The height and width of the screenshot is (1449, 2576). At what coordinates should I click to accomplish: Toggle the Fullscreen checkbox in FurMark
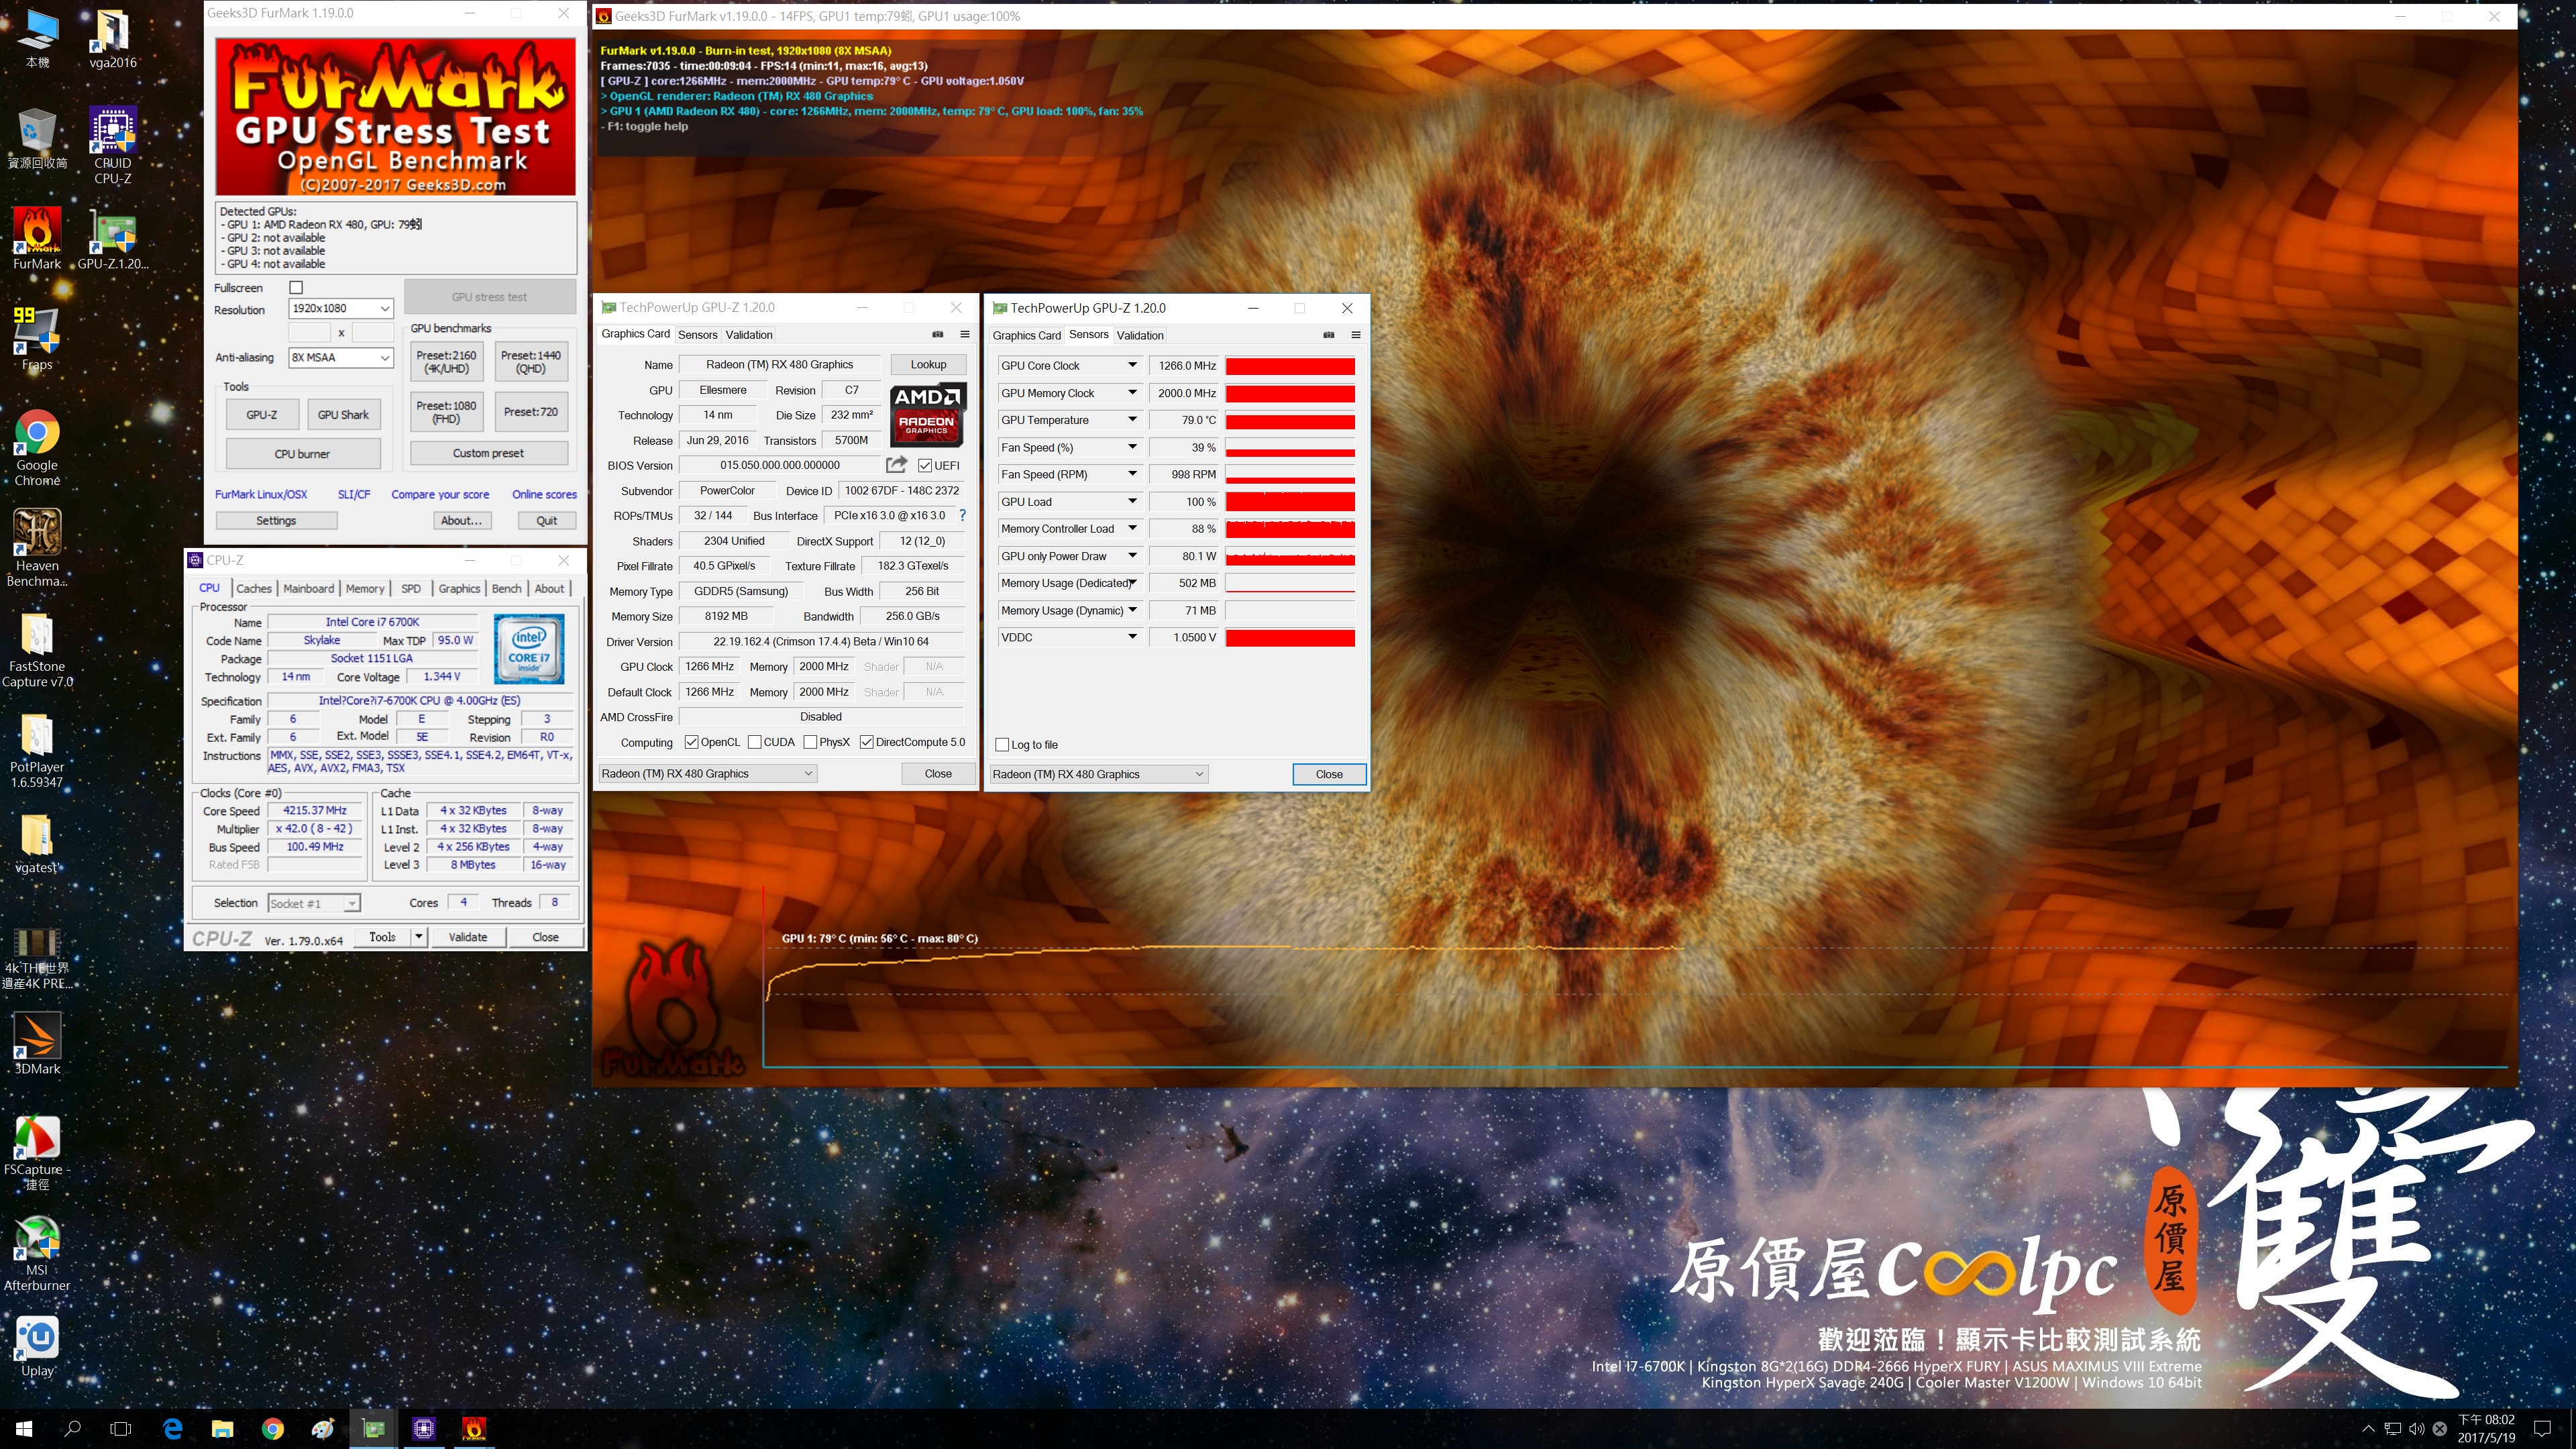(x=296, y=287)
